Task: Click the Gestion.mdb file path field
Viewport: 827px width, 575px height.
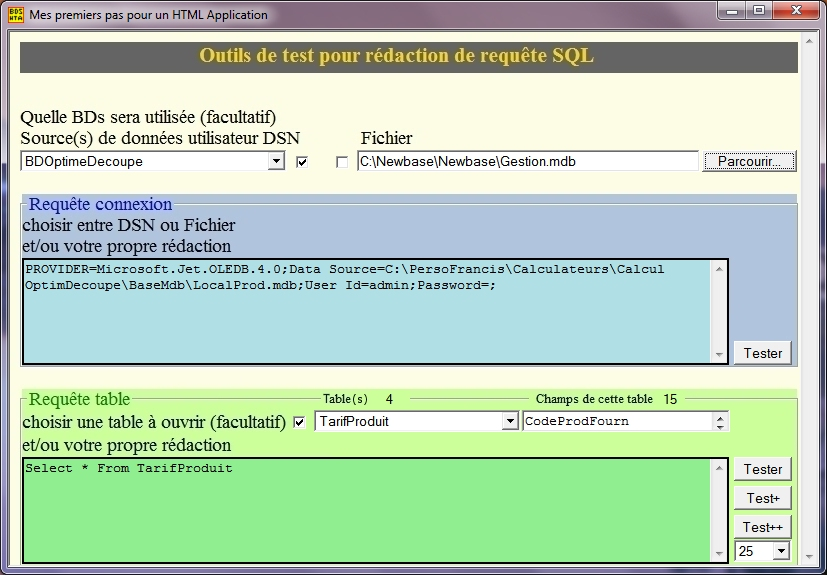Action: [x=527, y=161]
